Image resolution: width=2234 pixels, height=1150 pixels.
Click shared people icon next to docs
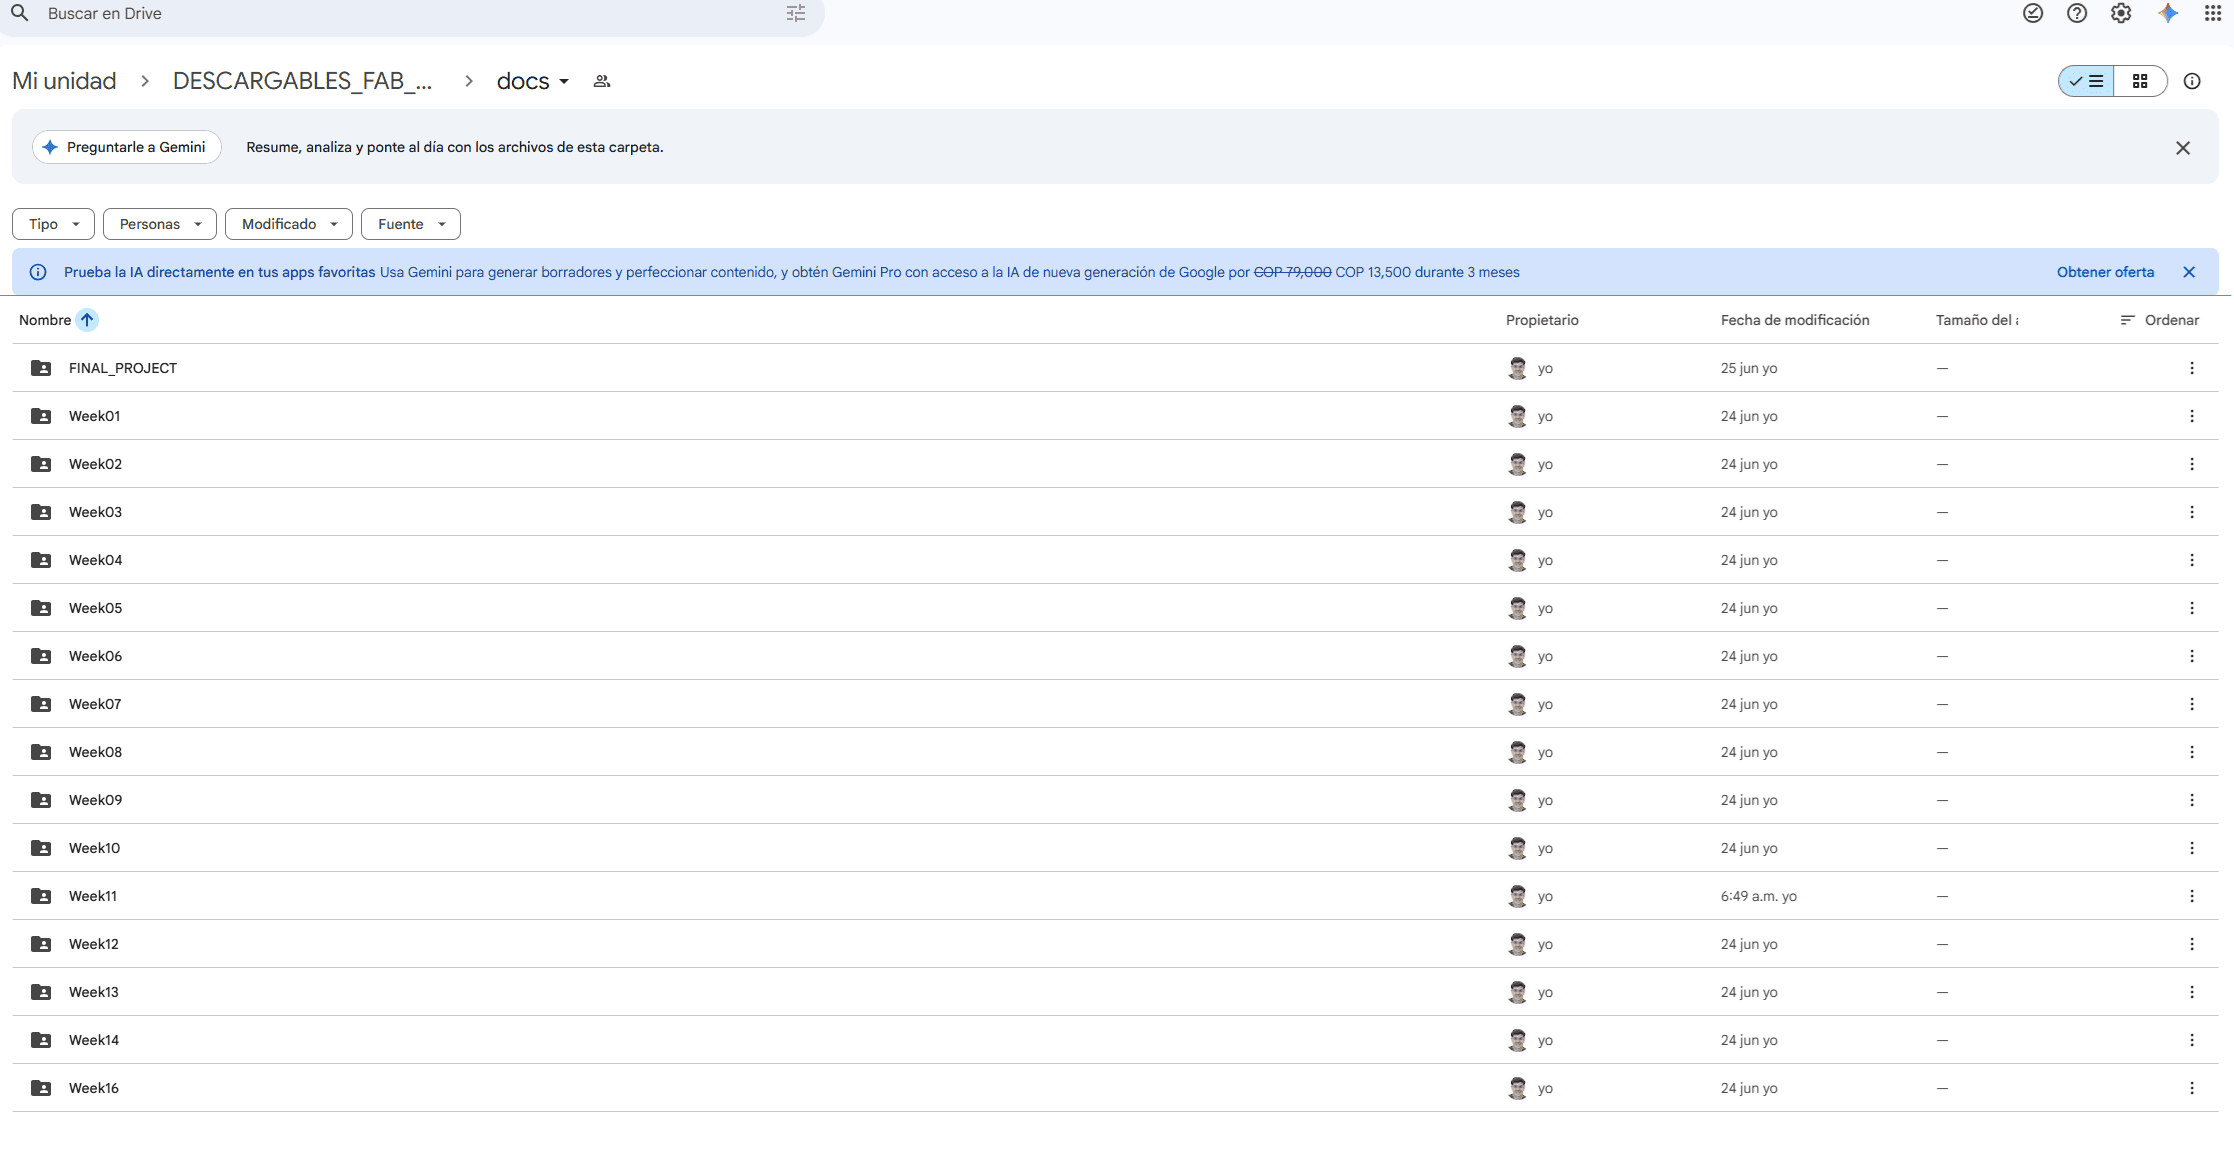click(x=602, y=81)
